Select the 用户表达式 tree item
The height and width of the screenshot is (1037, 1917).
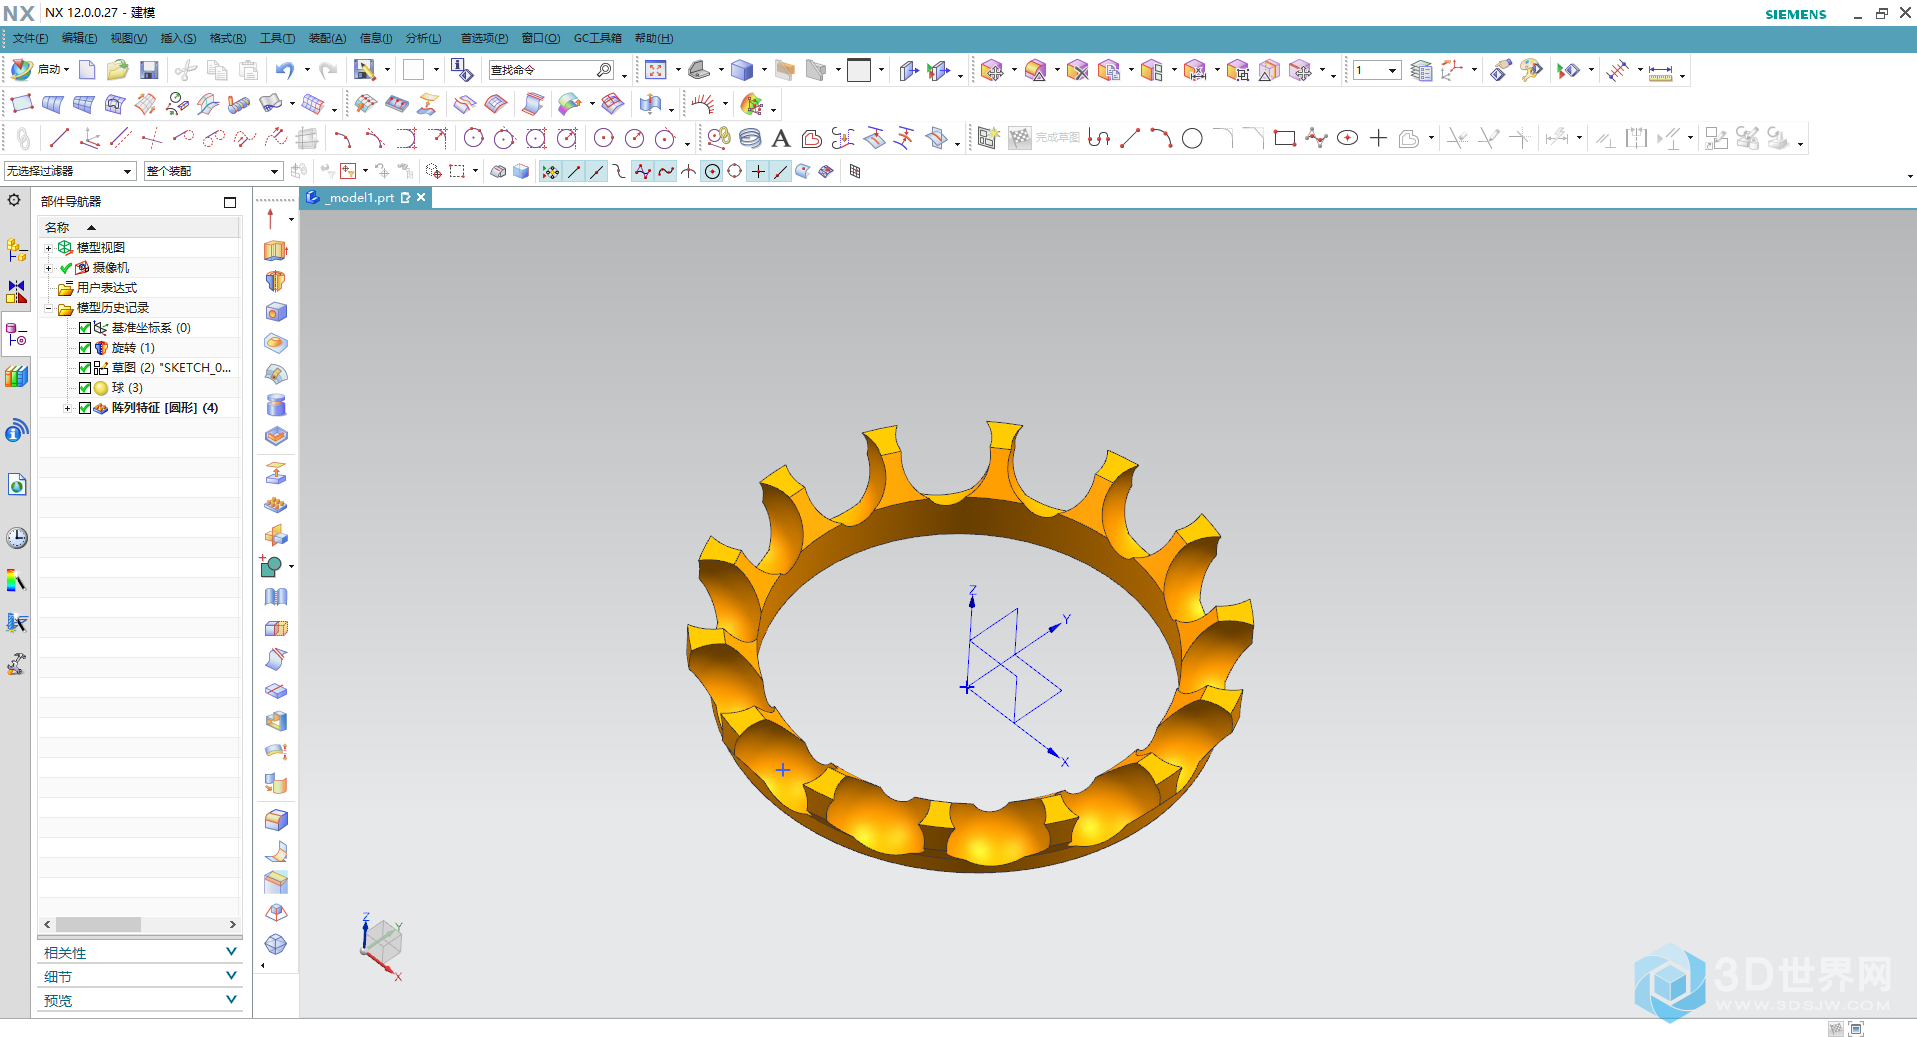click(107, 288)
